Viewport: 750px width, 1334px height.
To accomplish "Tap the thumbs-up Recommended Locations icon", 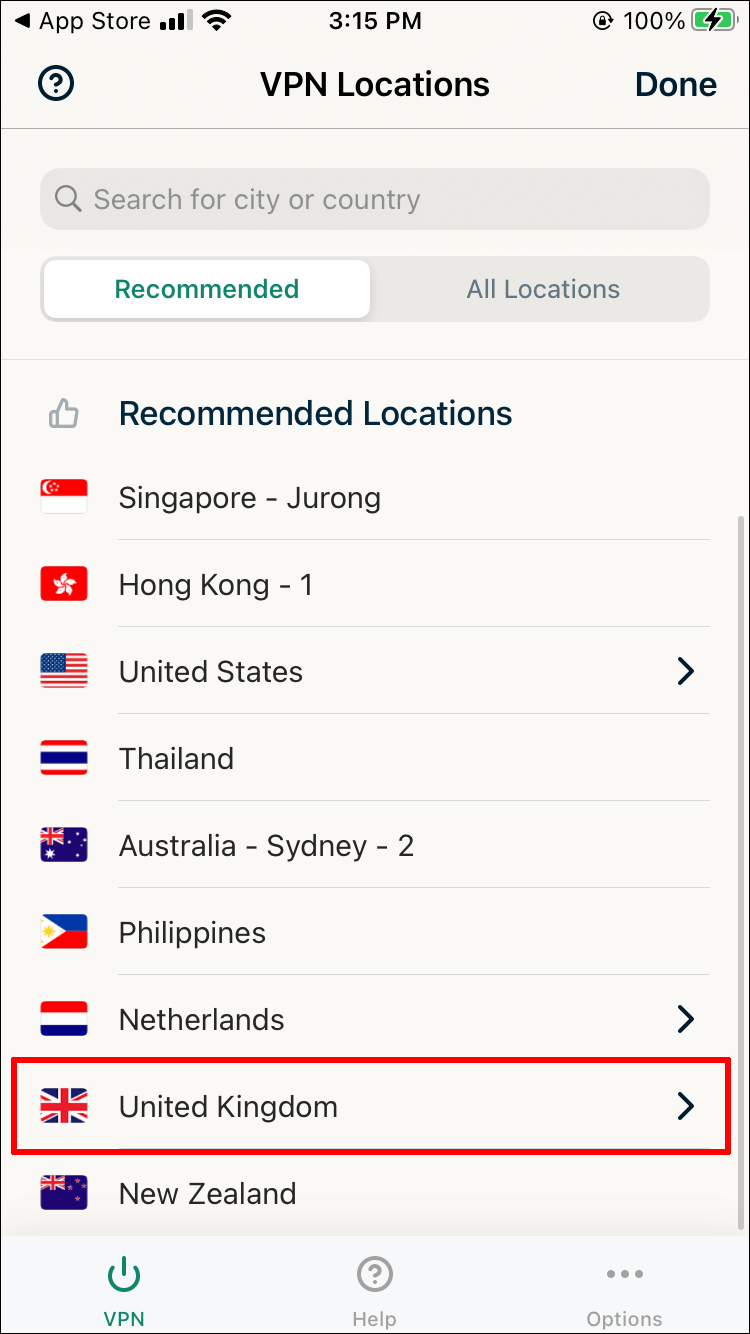I will coord(64,414).
